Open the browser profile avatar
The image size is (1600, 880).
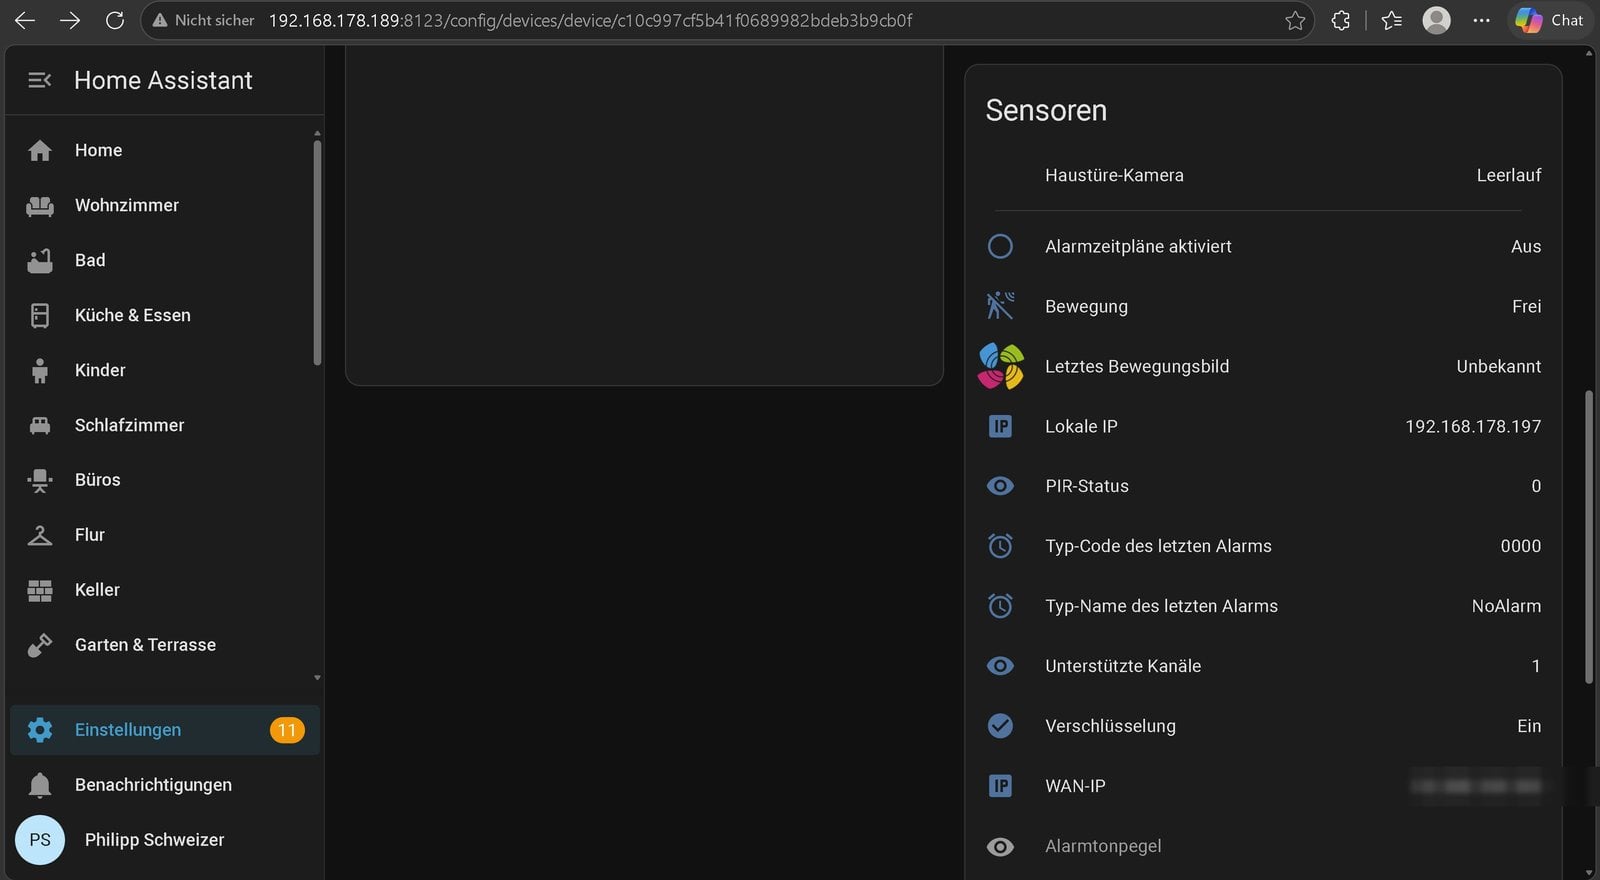[1437, 20]
